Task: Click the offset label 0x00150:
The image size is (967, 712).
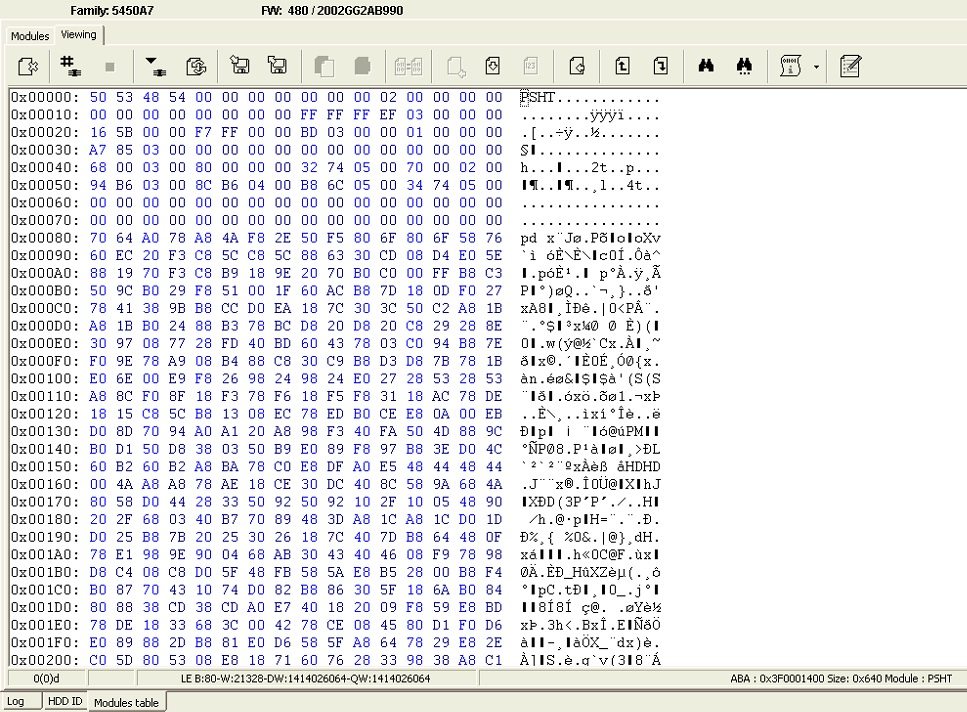Action: coord(45,467)
